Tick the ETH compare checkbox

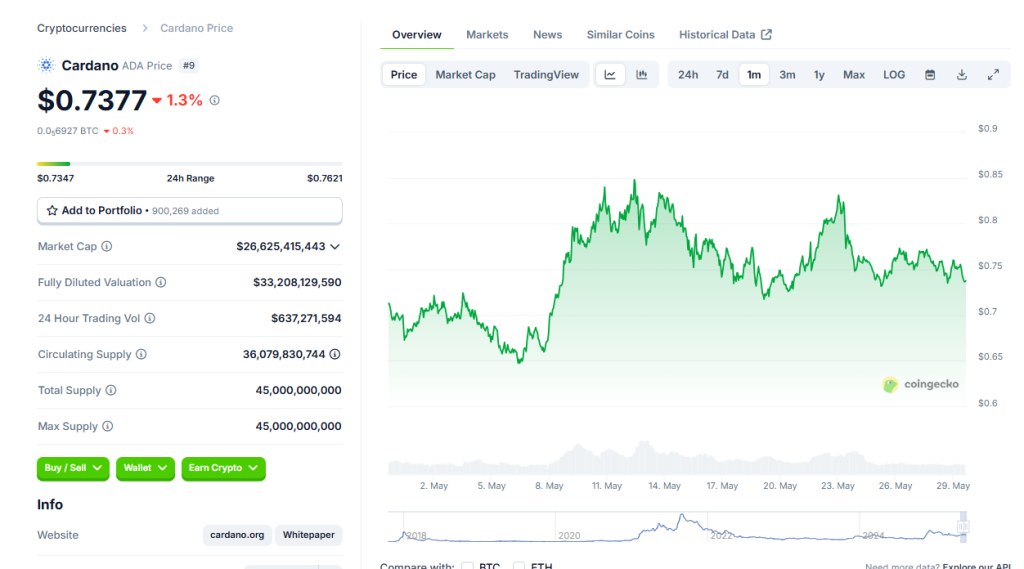click(519, 566)
